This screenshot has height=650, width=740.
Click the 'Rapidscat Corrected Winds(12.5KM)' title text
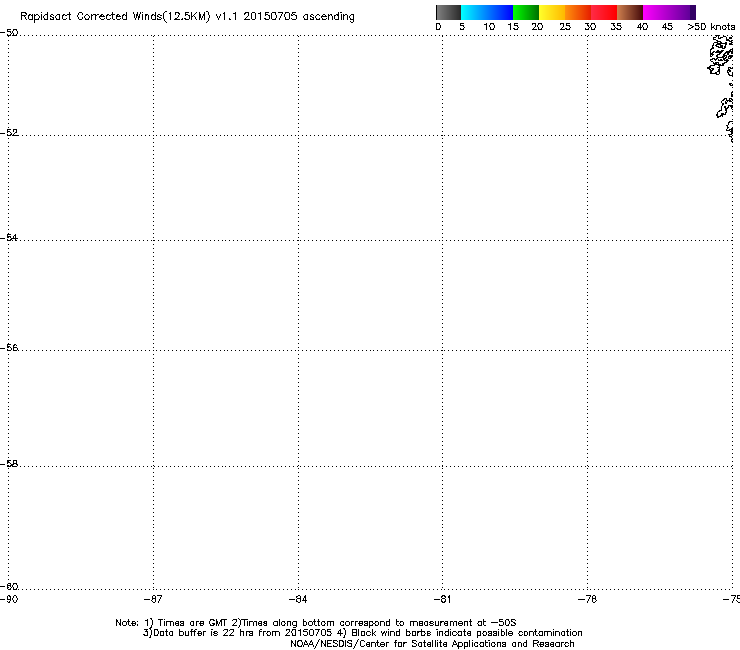click(x=115, y=17)
